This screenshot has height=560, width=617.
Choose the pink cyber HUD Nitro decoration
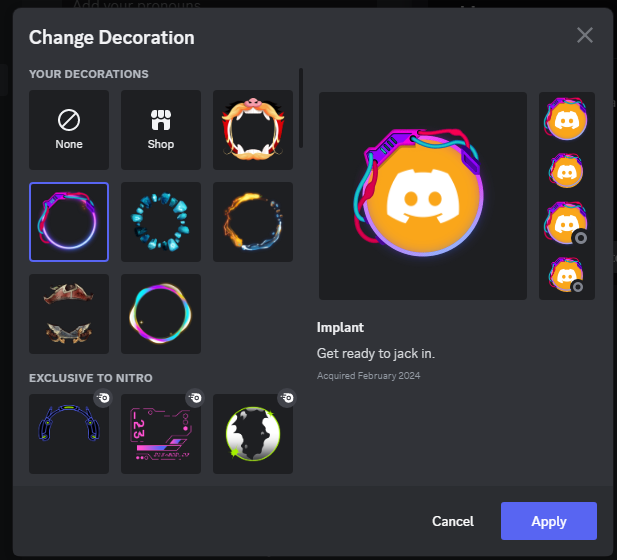(x=161, y=434)
